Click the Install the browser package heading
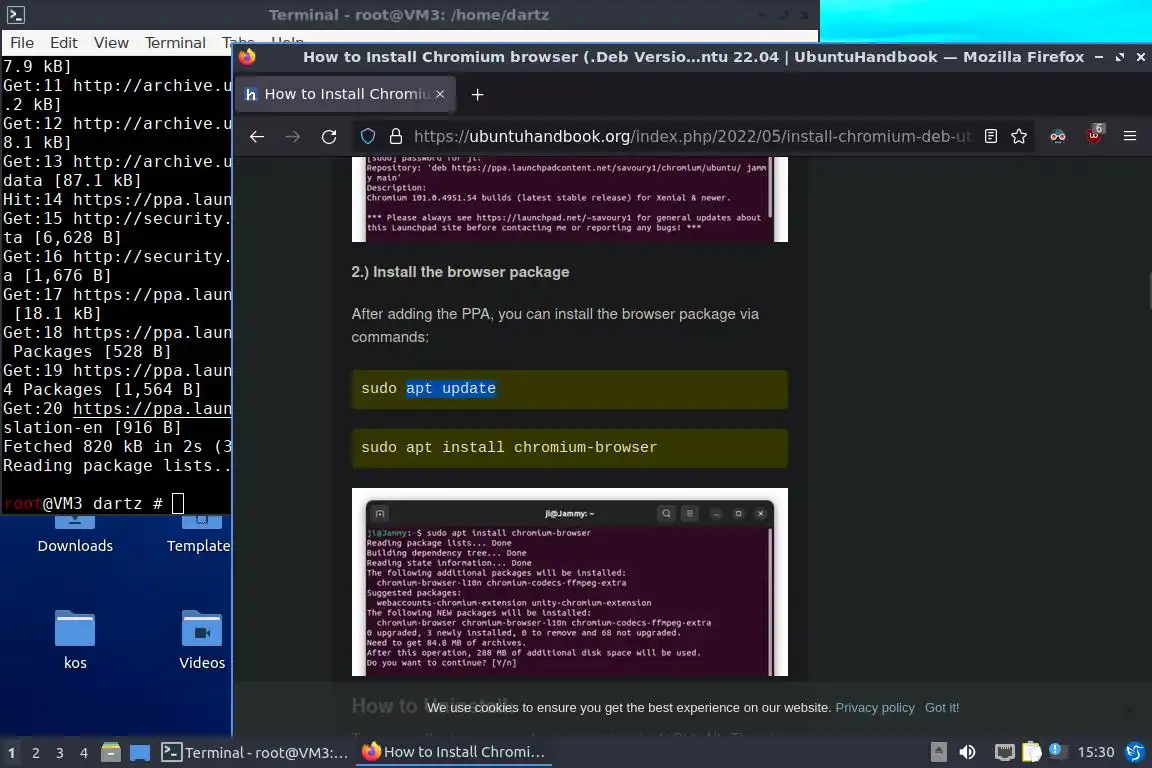 pyautogui.click(x=460, y=272)
